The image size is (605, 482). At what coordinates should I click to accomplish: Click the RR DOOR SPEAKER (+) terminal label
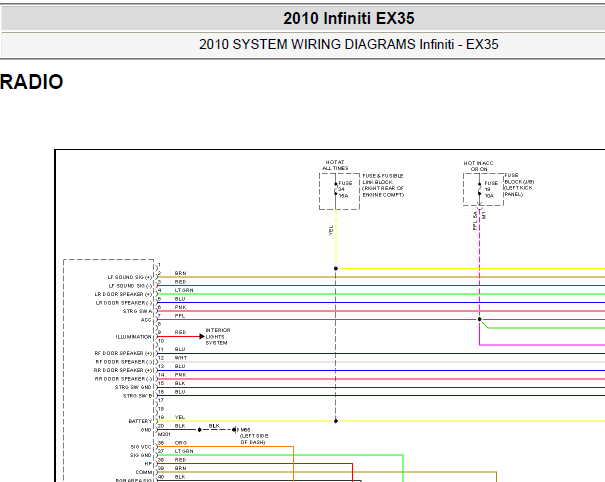click(123, 370)
